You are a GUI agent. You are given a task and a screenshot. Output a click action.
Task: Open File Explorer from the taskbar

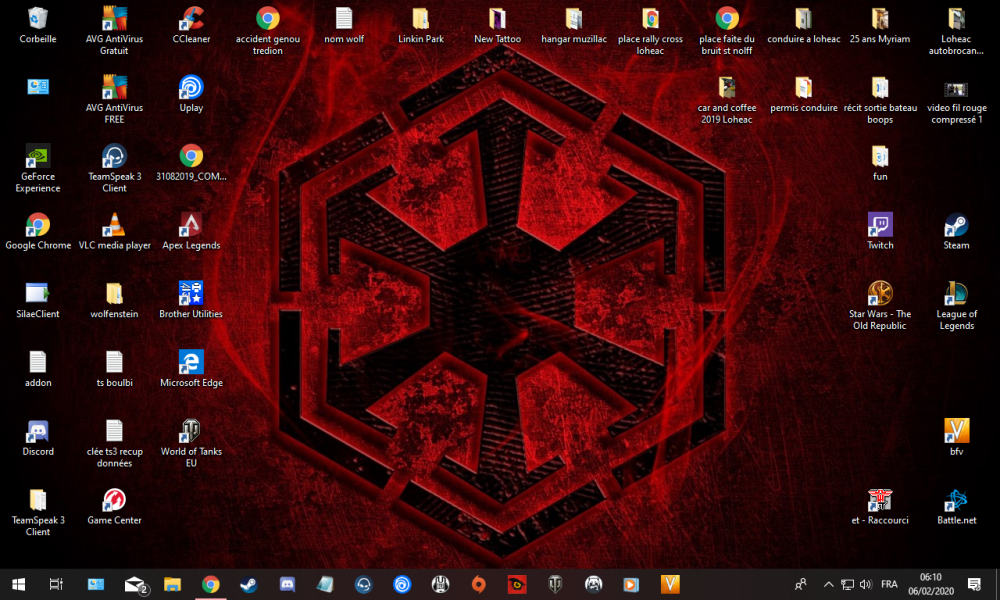coord(172,584)
